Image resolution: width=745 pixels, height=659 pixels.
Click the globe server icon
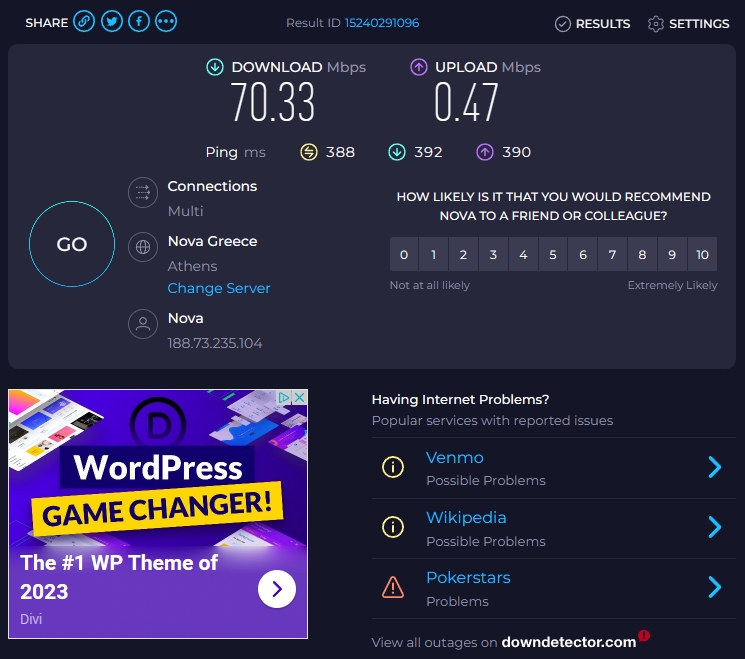[x=143, y=247]
